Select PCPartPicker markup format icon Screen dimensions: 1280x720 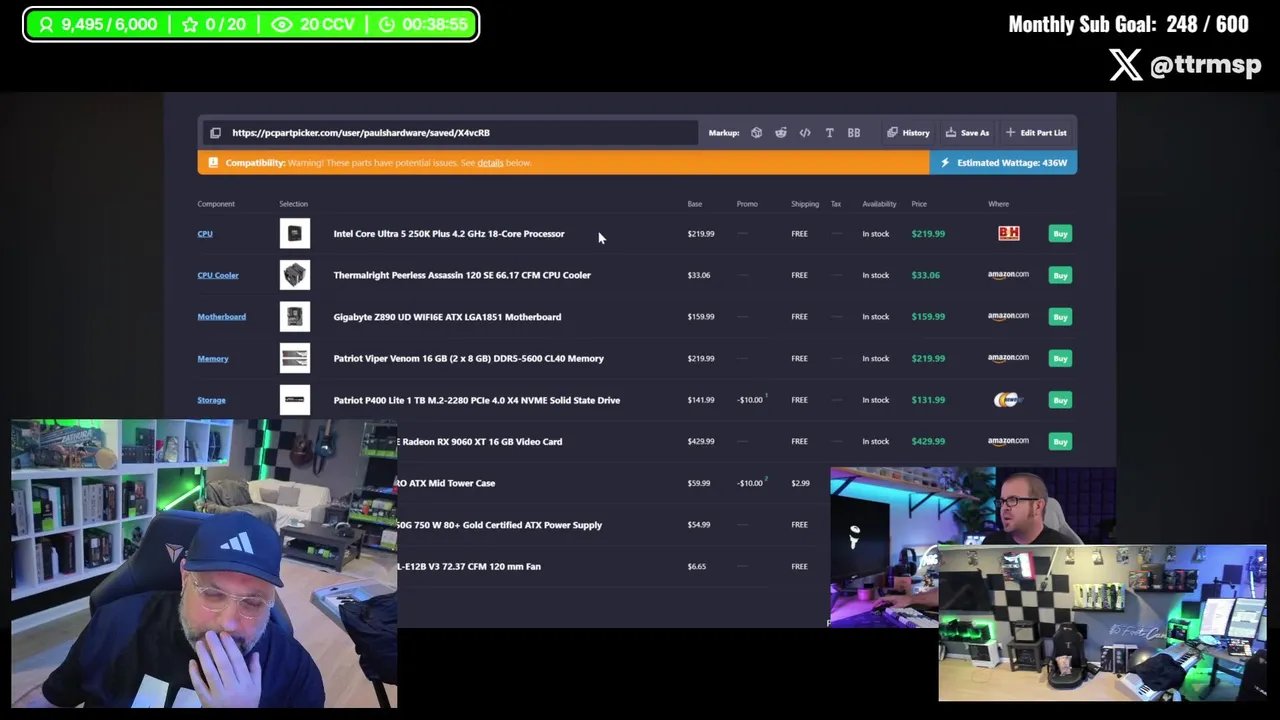click(756, 133)
